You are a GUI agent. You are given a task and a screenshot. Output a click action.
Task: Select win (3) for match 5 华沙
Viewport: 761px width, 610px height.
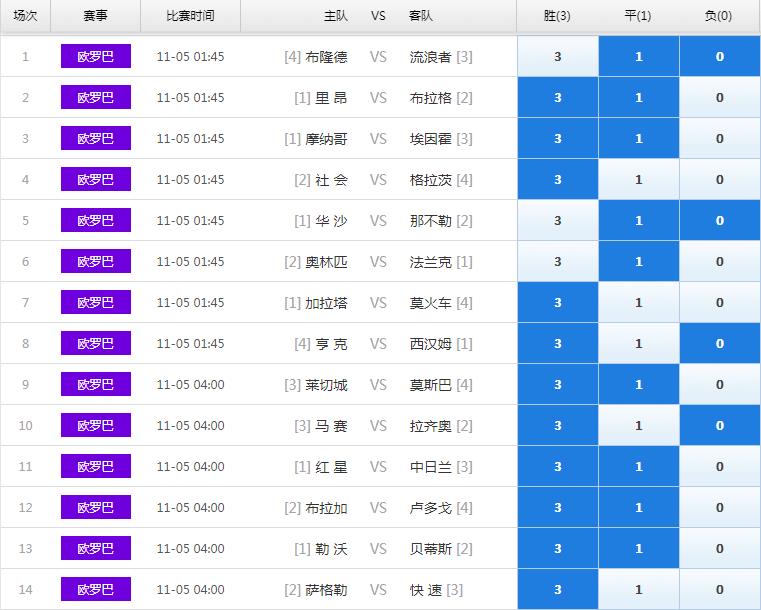[558, 220]
